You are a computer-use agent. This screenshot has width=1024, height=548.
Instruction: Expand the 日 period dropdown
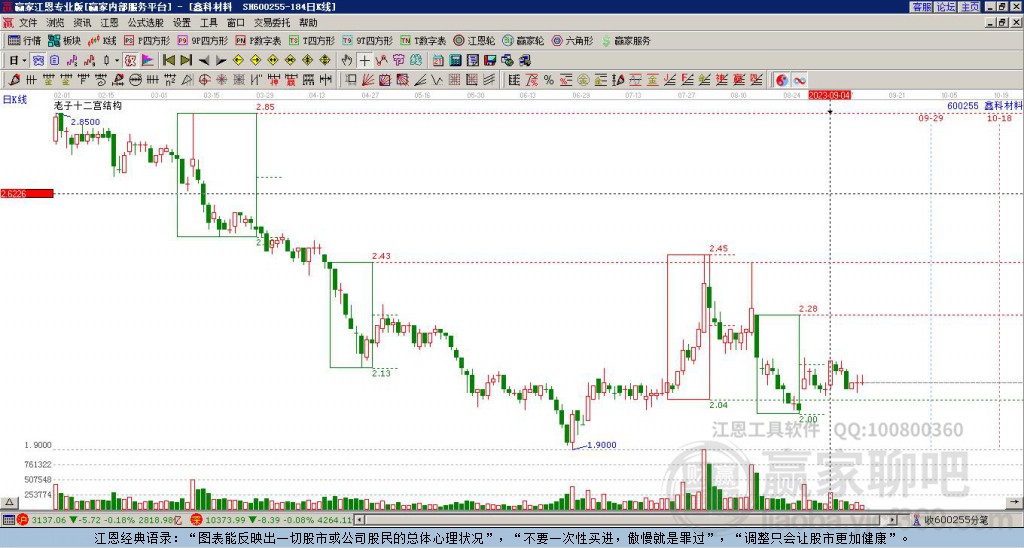pos(24,60)
